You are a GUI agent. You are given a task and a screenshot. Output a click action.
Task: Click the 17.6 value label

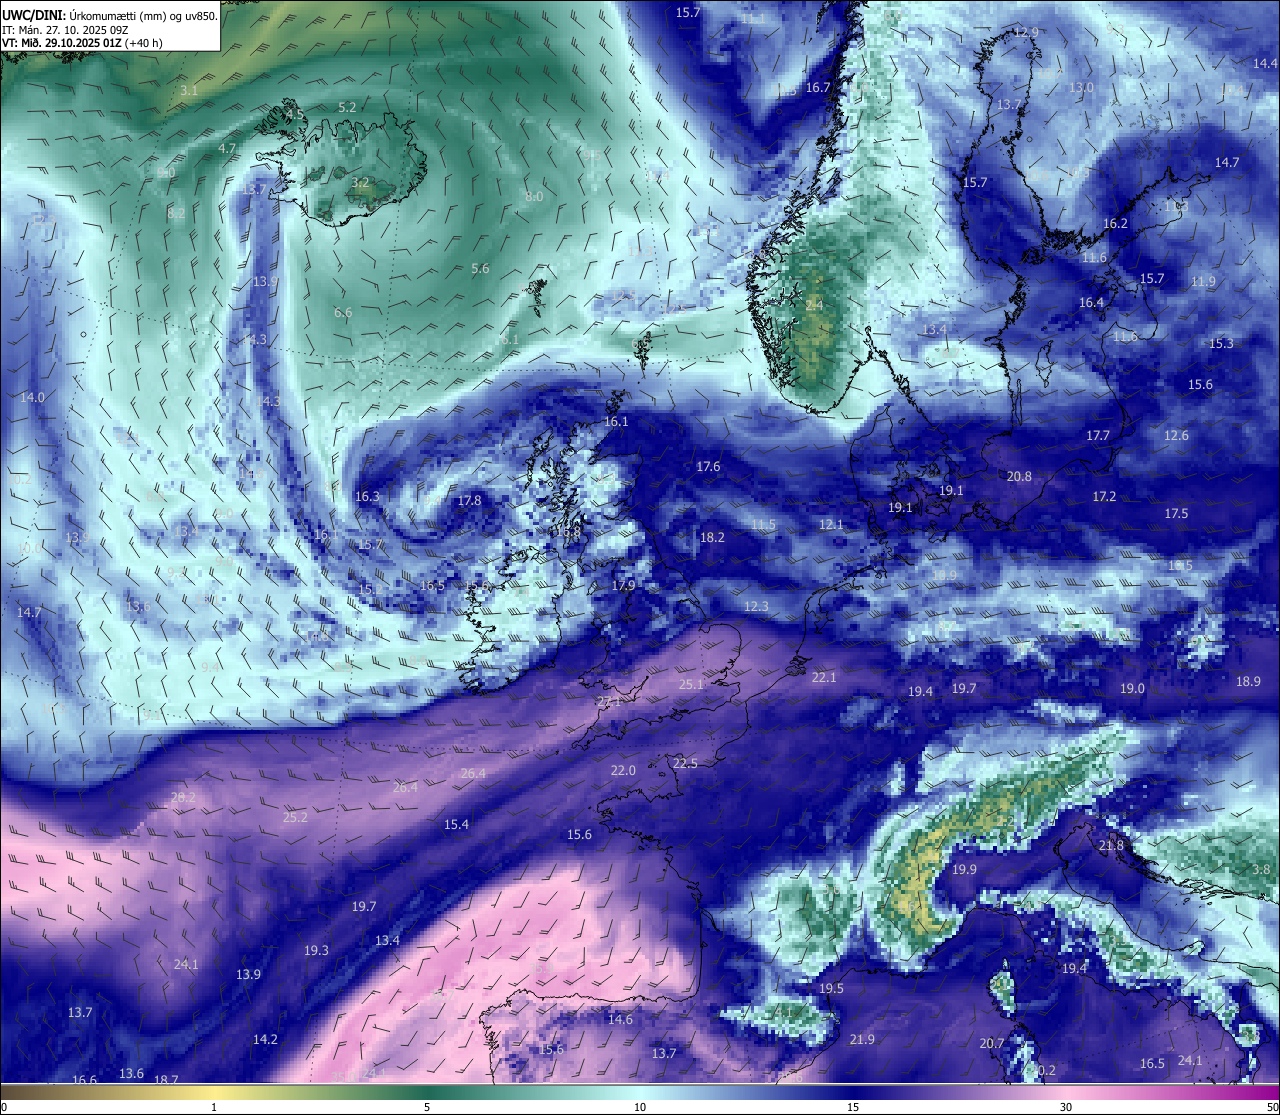point(708,467)
